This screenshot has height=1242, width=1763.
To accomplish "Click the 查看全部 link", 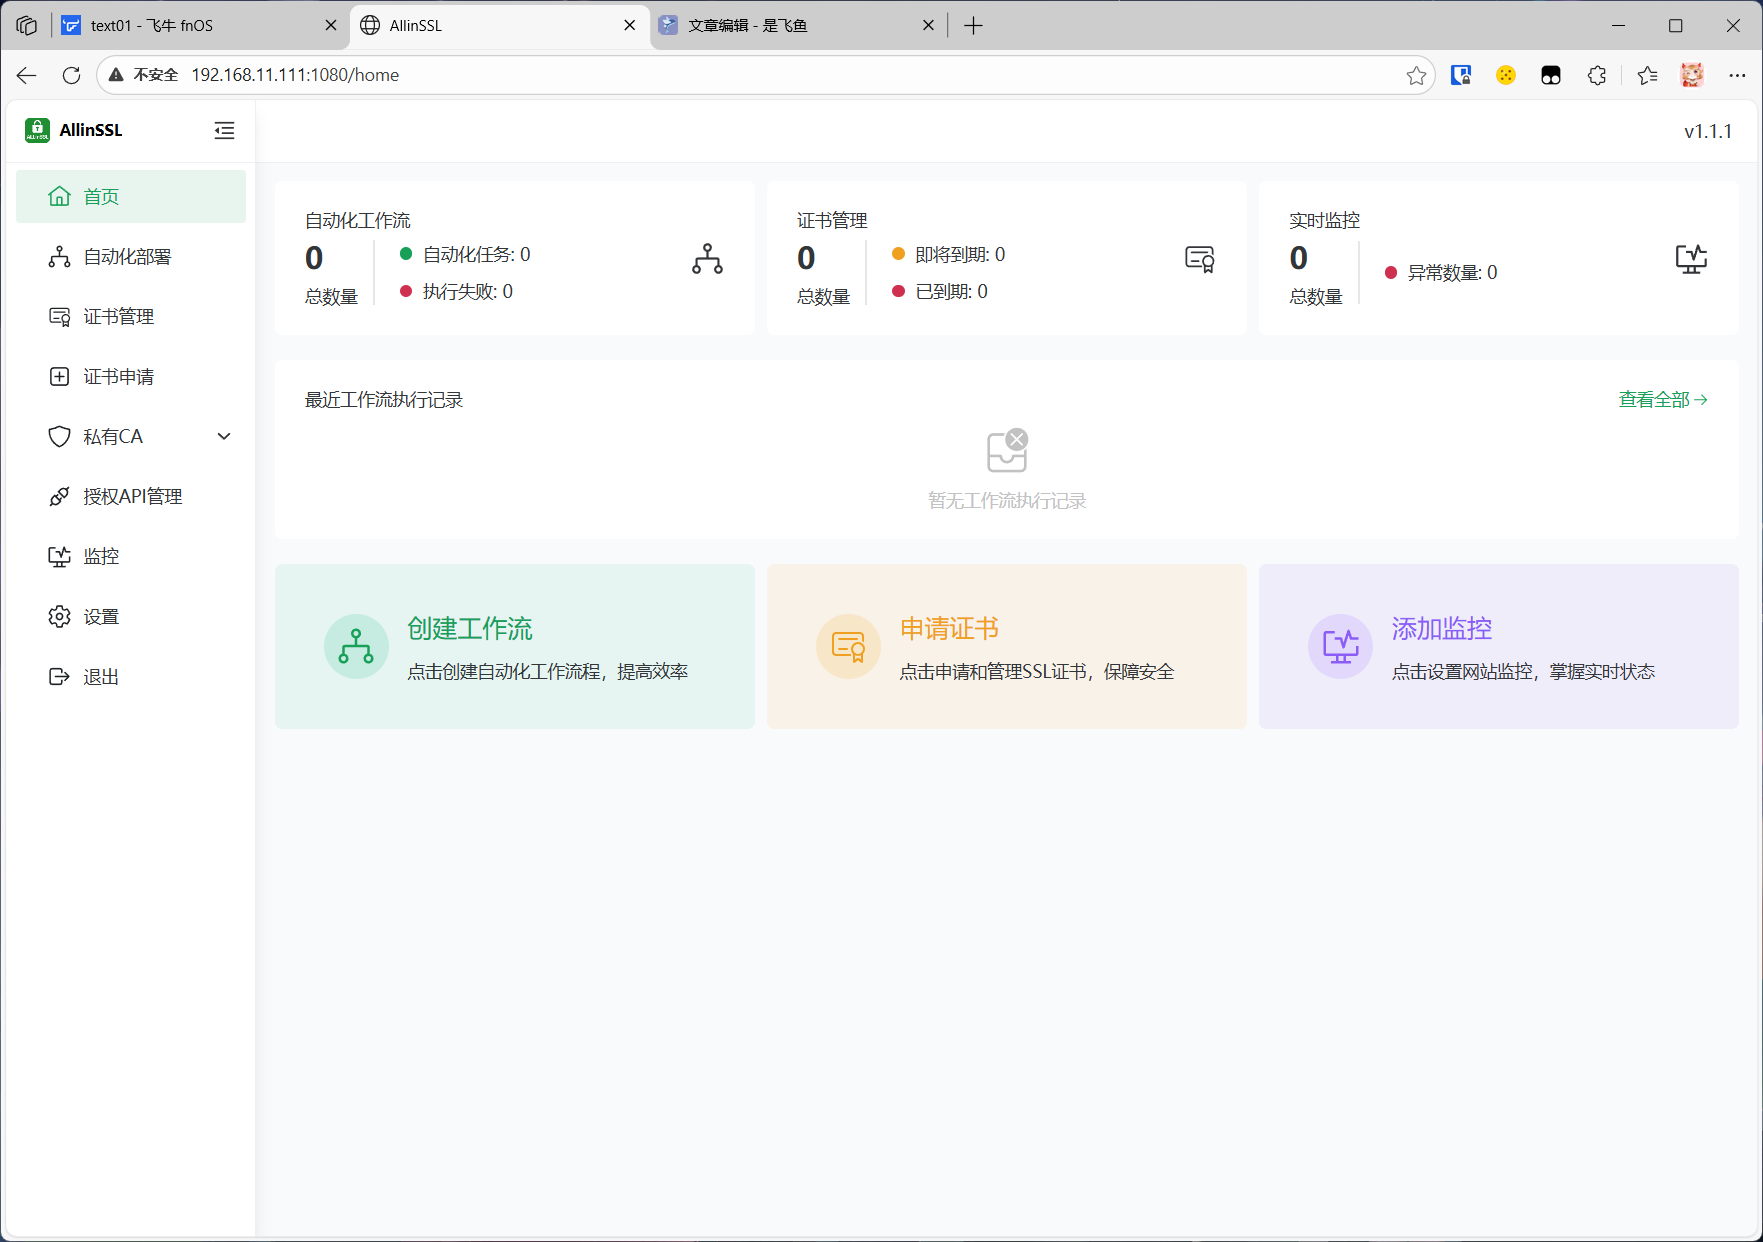I will click(x=1662, y=399).
